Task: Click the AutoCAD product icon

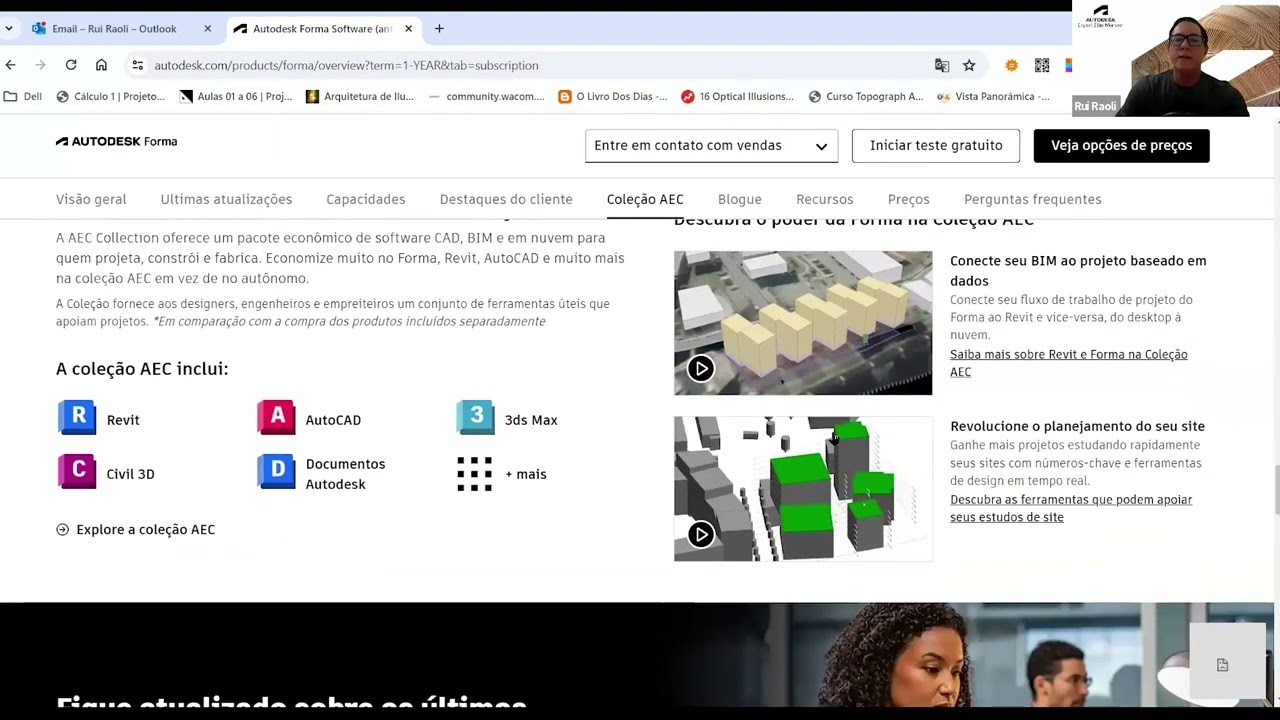Action: point(276,417)
